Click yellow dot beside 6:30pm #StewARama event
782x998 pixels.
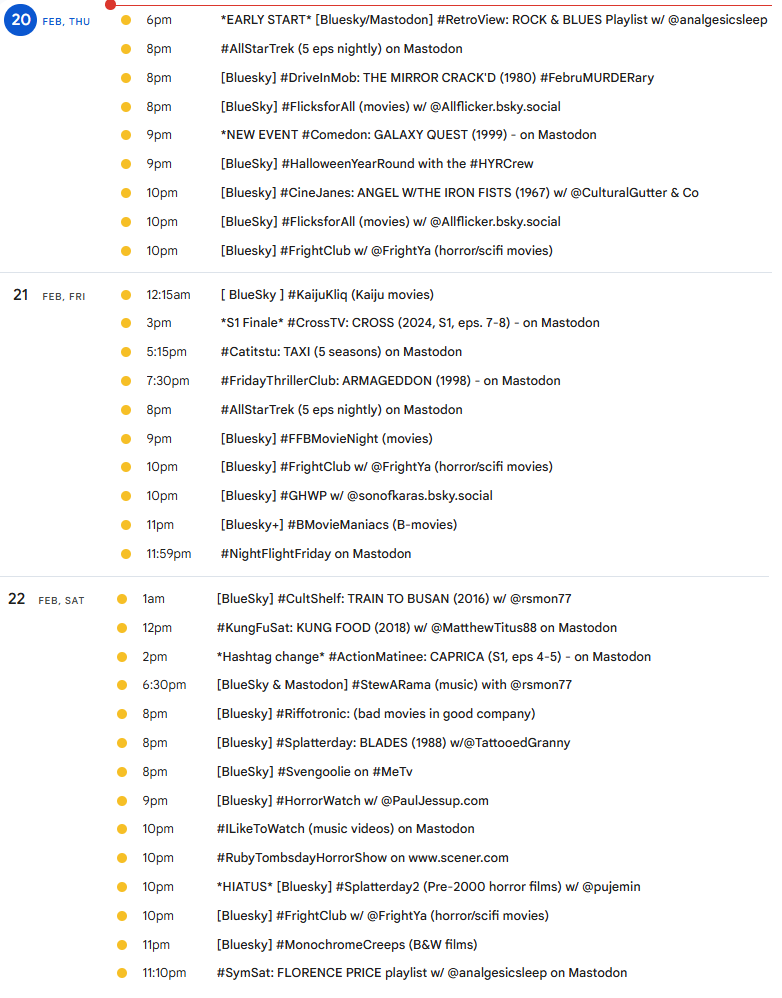click(122, 685)
